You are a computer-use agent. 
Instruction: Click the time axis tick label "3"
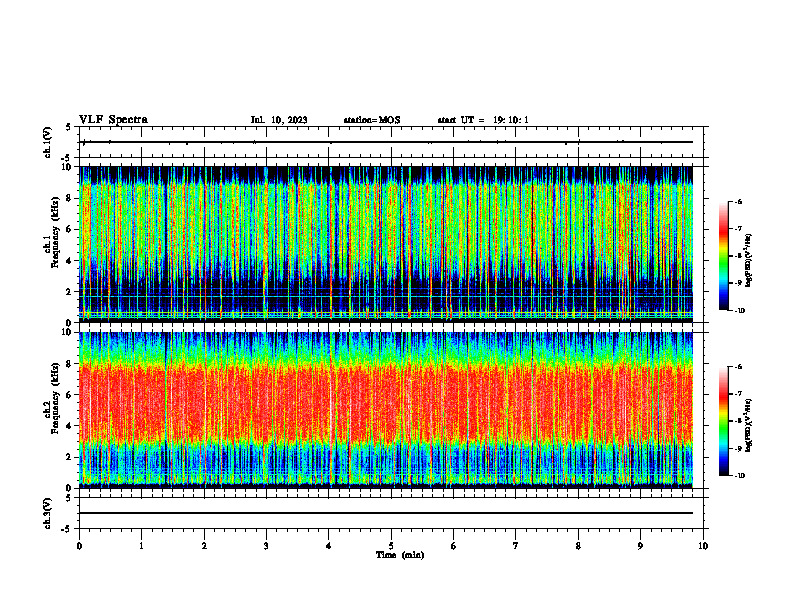point(266,546)
